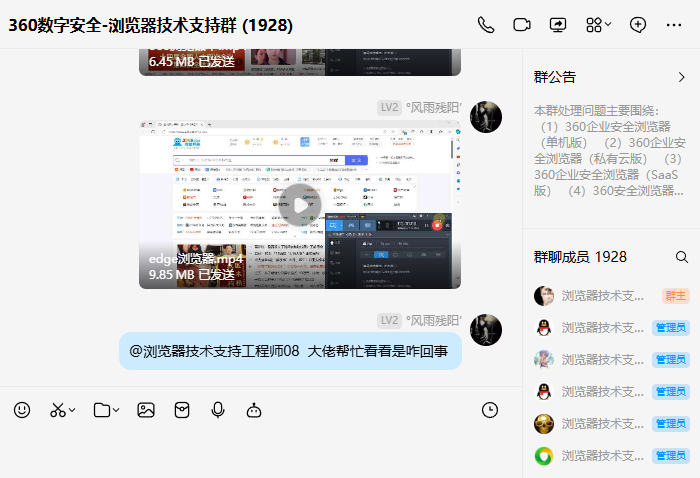Click the gold skull avatar admin member
This screenshot has width=700, height=478.
pyautogui.click(x=544, y=424)
